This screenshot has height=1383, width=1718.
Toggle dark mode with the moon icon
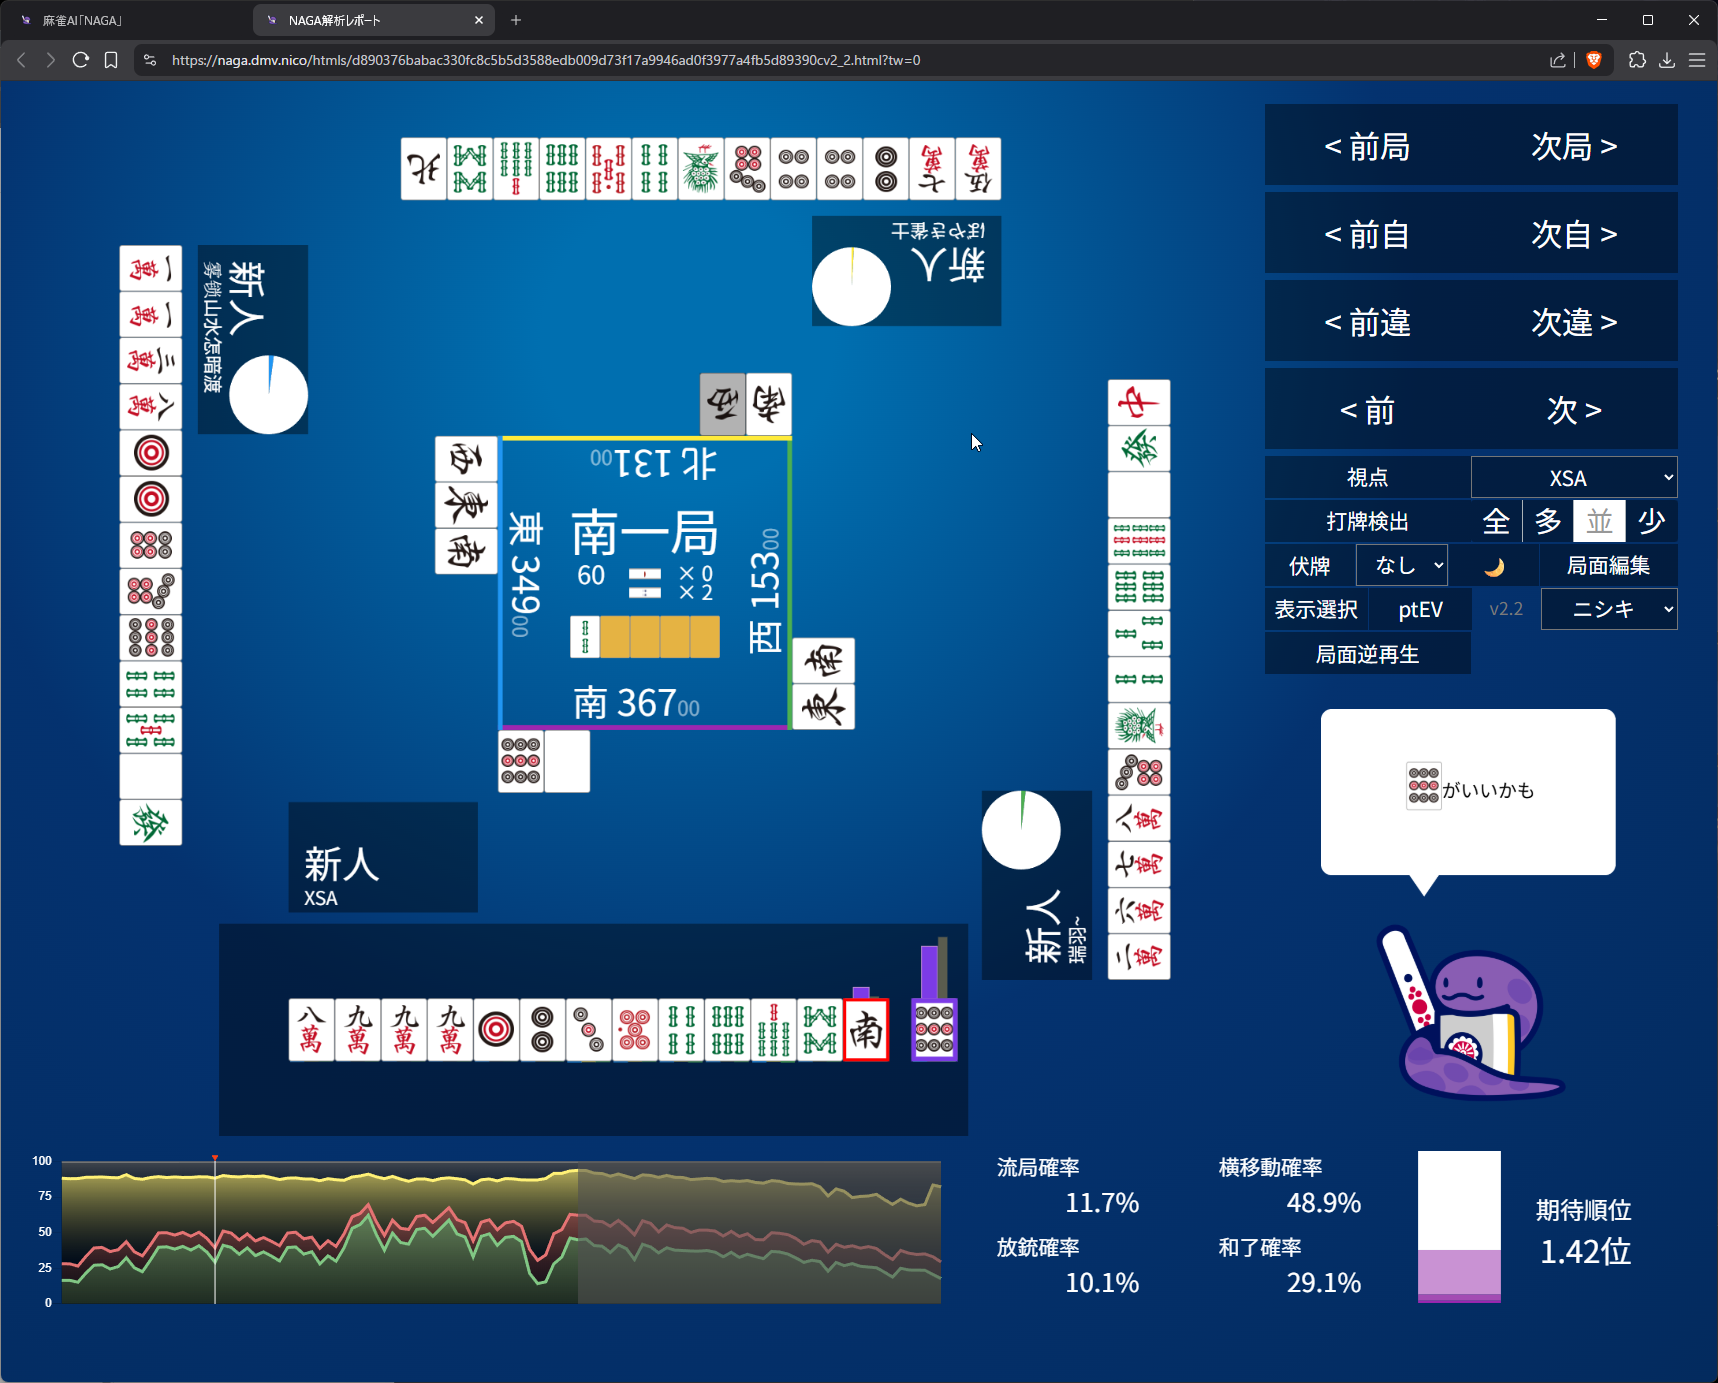(x=1493, y=566)
